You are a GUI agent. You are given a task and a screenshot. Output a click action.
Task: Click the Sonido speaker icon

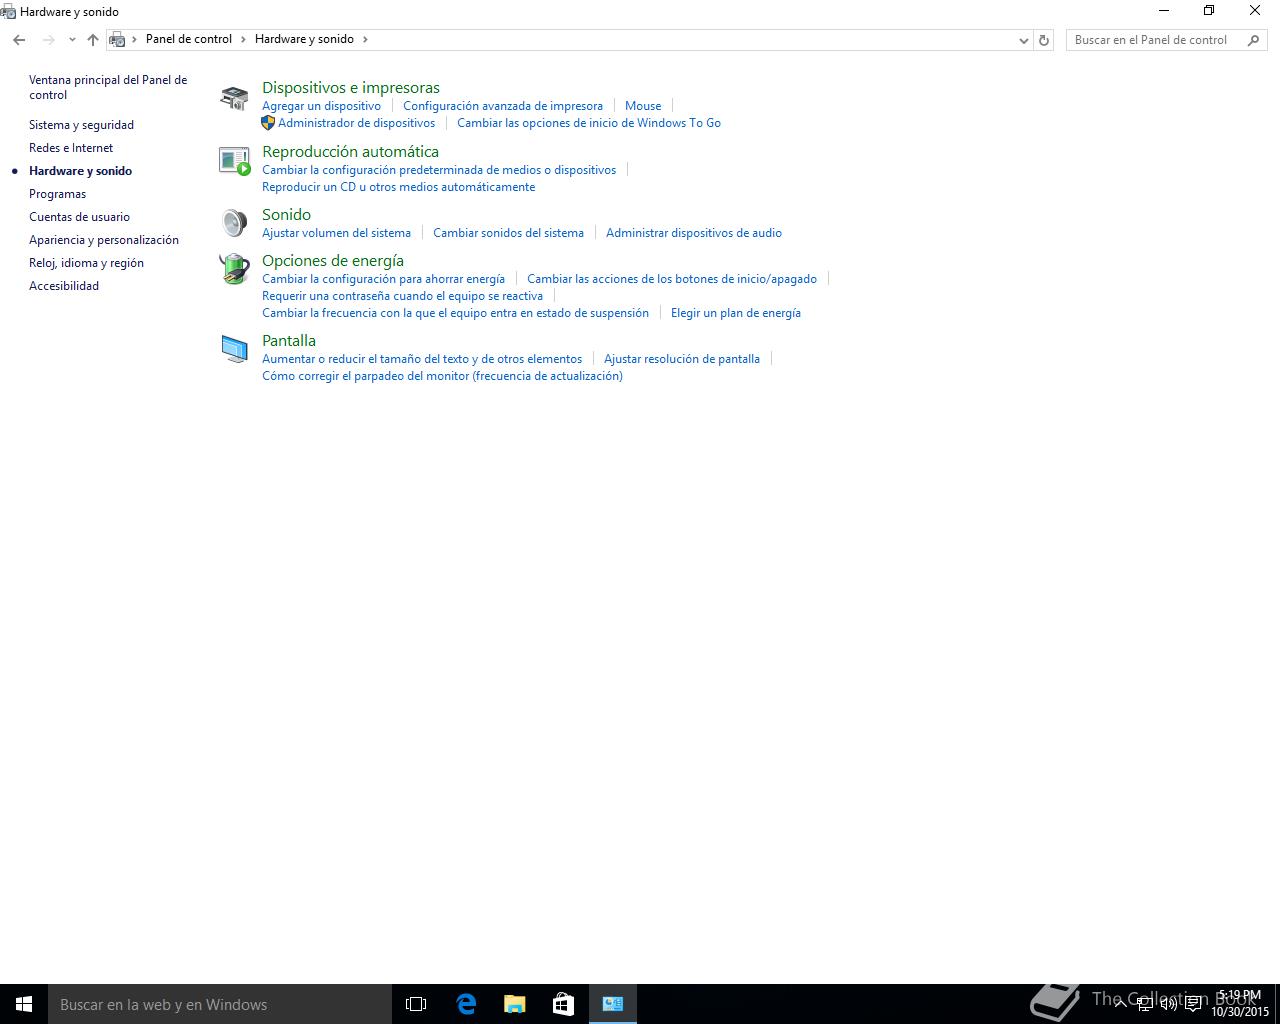[234, 222]
